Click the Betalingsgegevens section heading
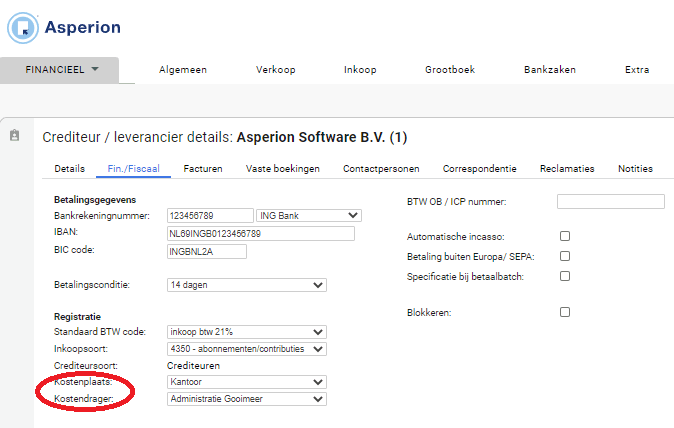Viewport: 674px width, 428px height. point(95,200)
